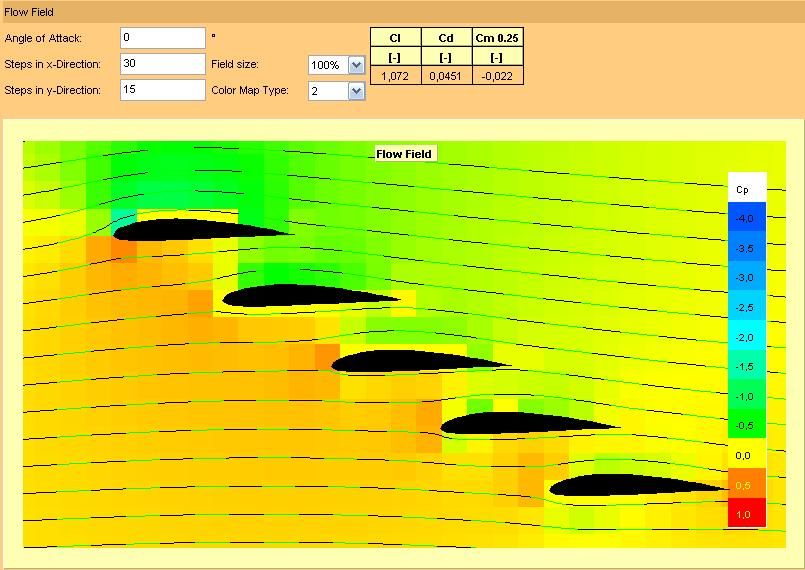The height and width of the screenshot is (570, 805).
Task: Click the 0,0 yellow legend swatch
Action: point(747,454)
